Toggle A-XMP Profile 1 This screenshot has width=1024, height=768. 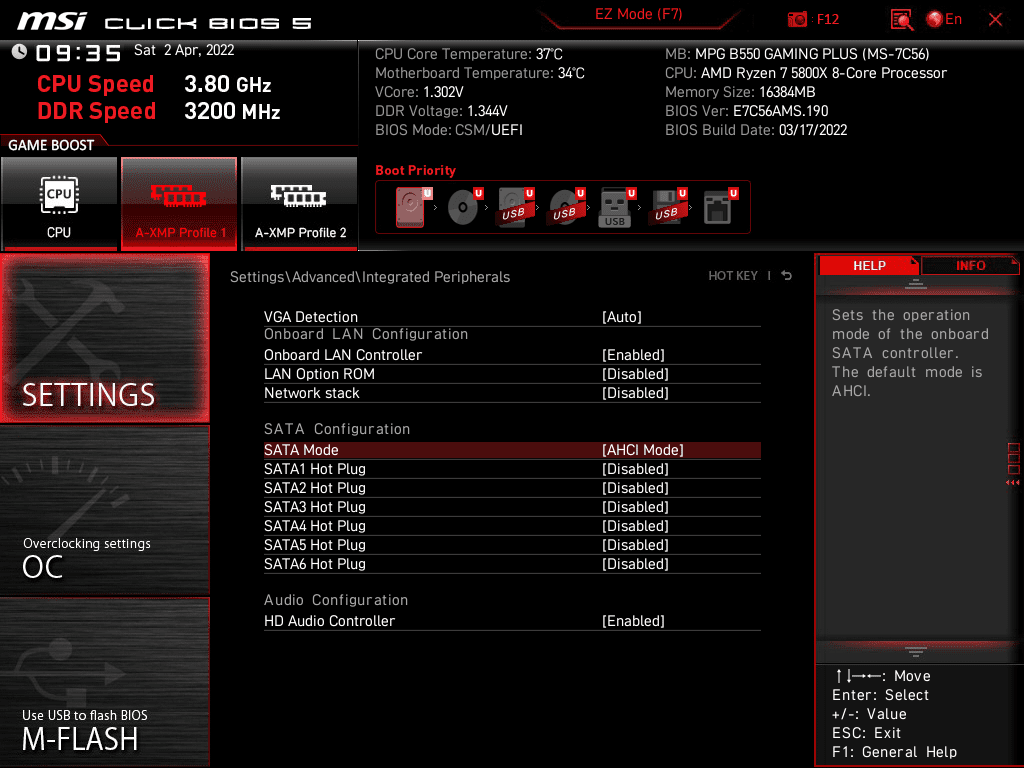point(179,203)
